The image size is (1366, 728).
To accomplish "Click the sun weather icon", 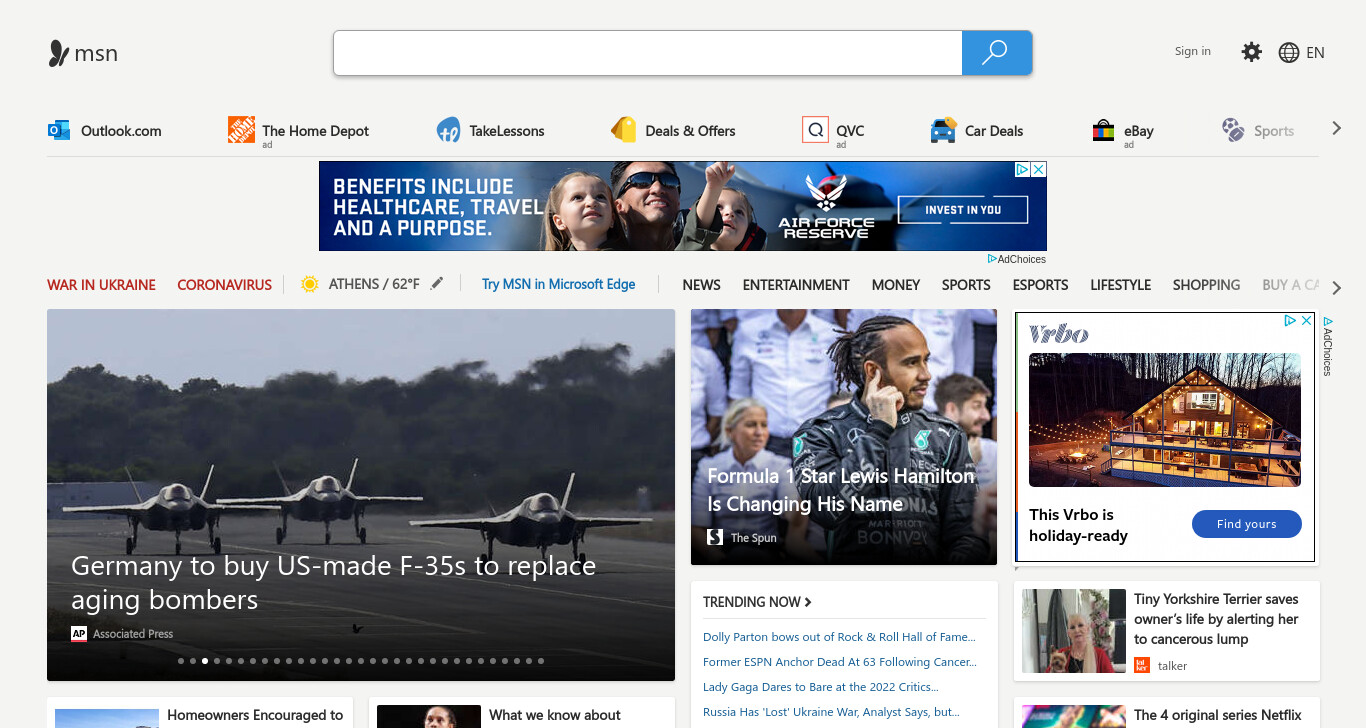I will point(310,284).
